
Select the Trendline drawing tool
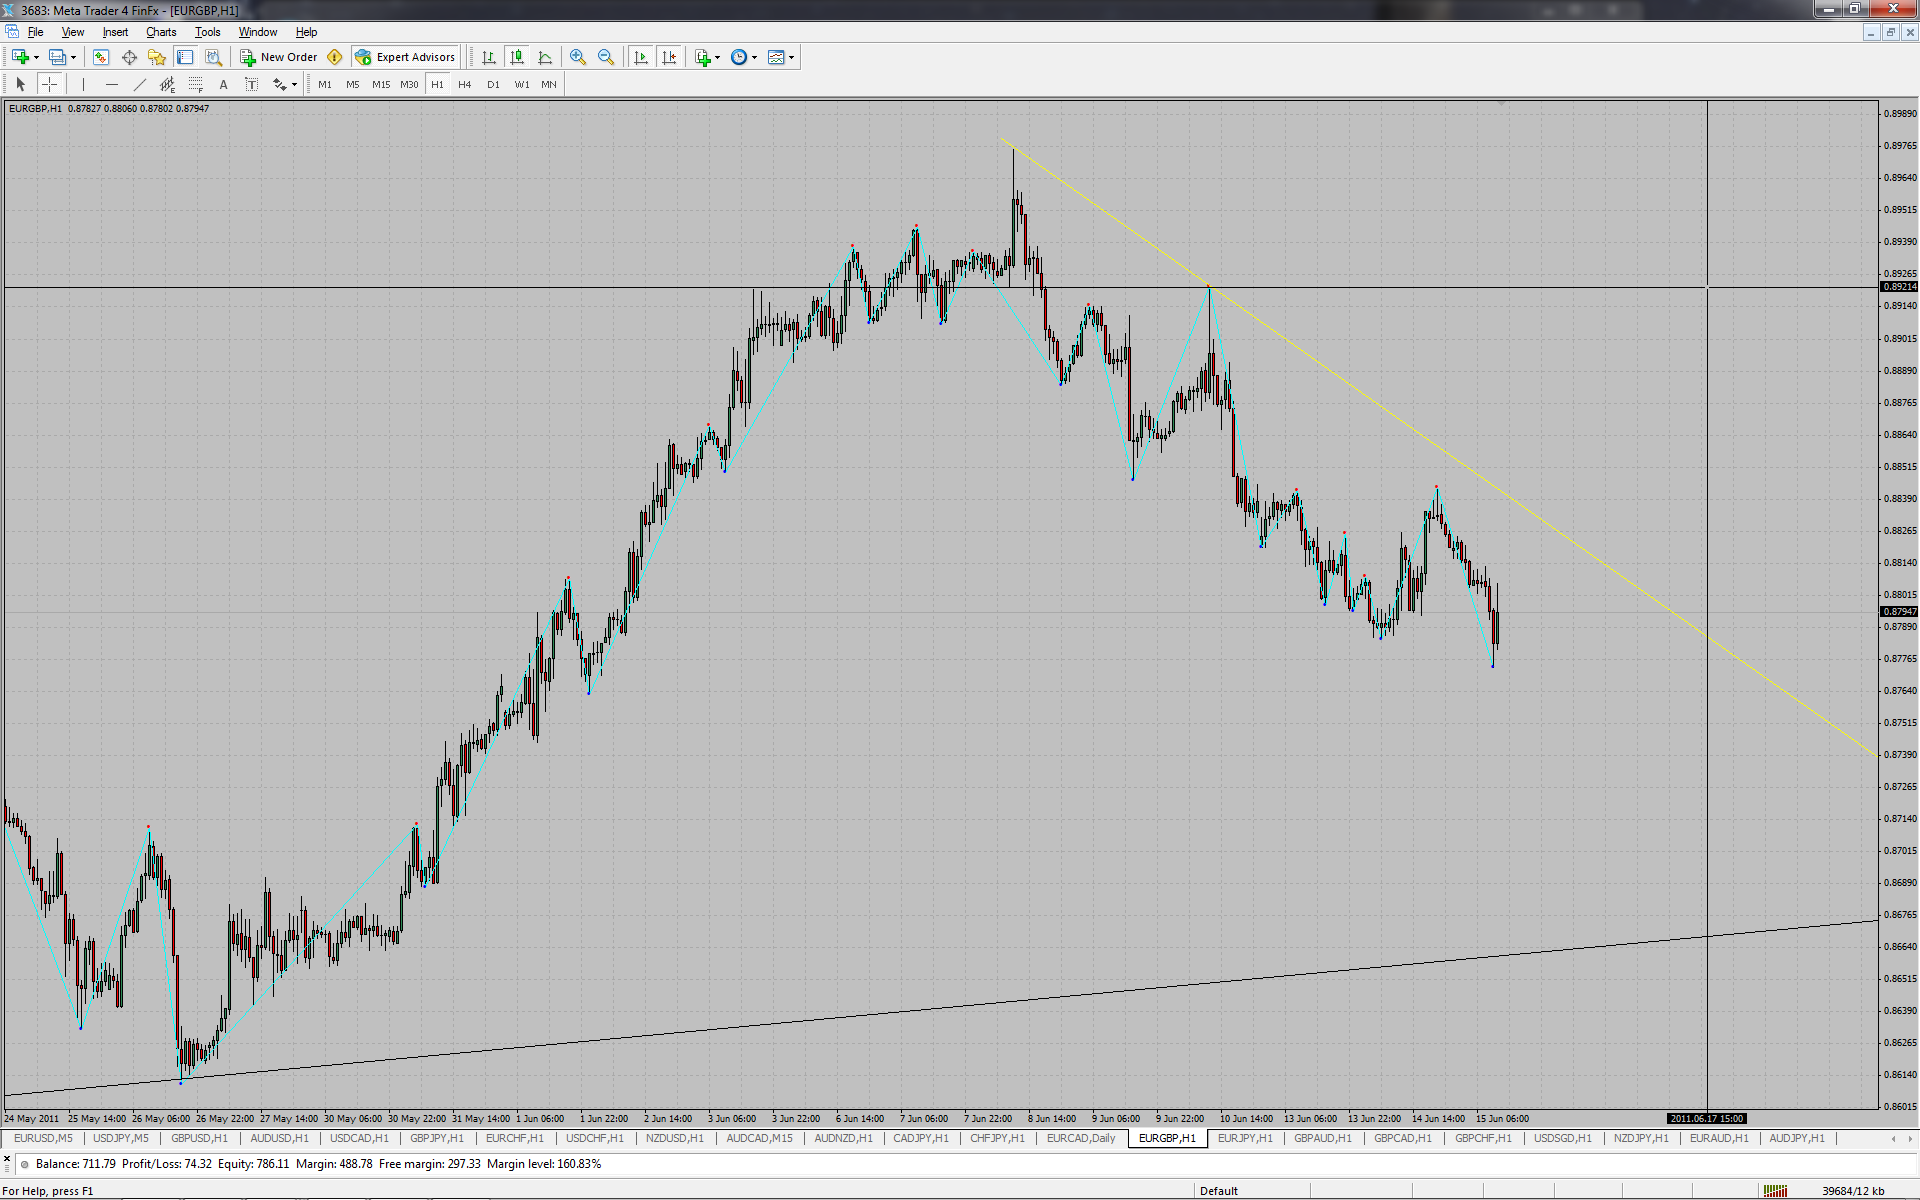click(140, 85)
